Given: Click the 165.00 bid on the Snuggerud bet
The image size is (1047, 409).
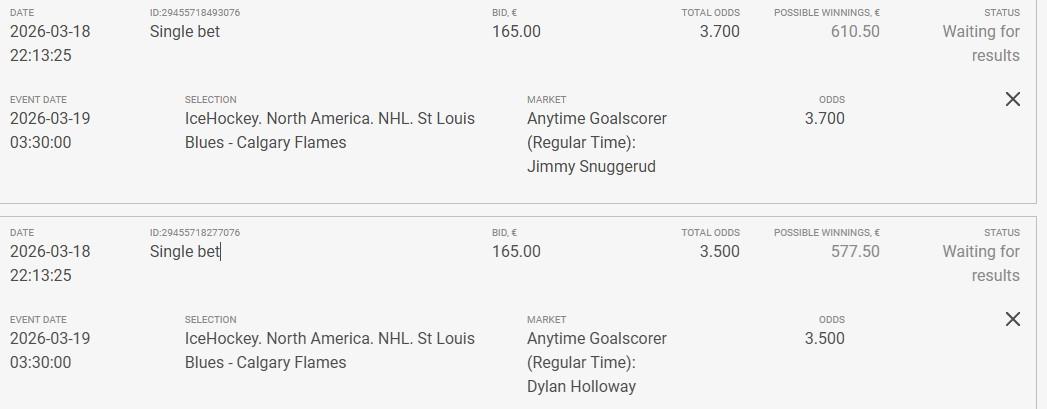Looking at the screenshot, I should click(x=516, y=31).
